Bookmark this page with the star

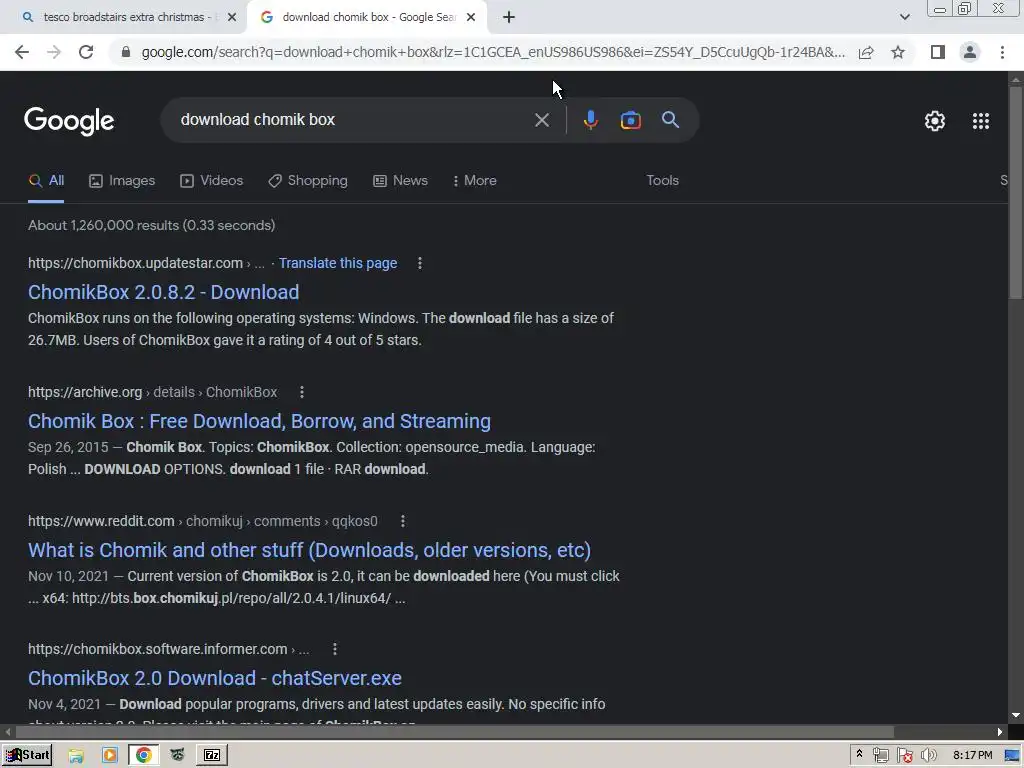pyautogui.click(x=898, y=52)
